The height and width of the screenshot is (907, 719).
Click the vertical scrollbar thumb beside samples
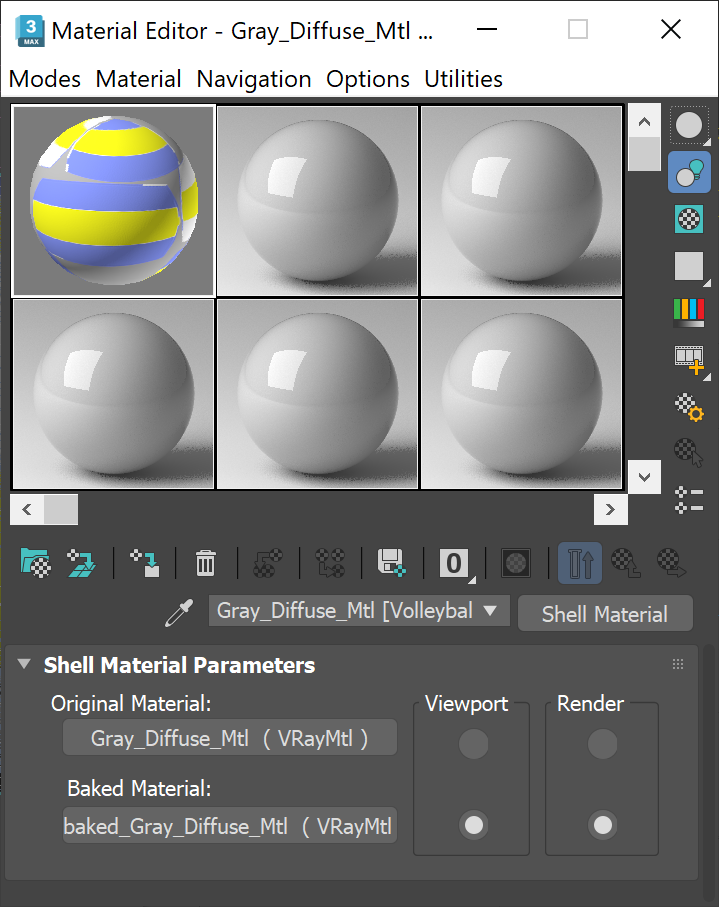644,154
